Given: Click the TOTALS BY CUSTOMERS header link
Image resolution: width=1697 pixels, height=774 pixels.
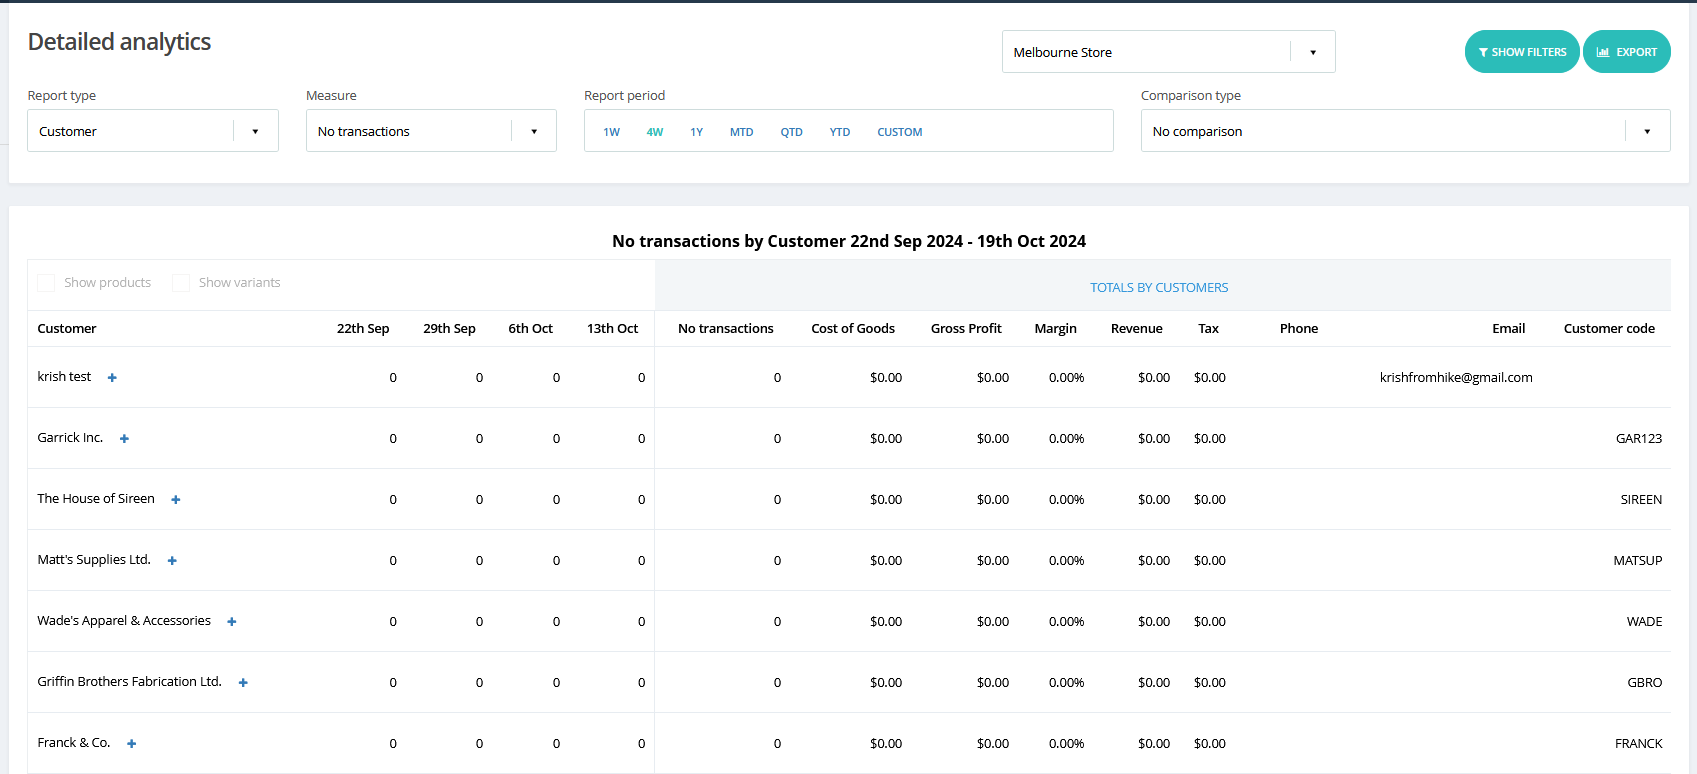Looking at the screenshot, I should [x=1159, y=287].
